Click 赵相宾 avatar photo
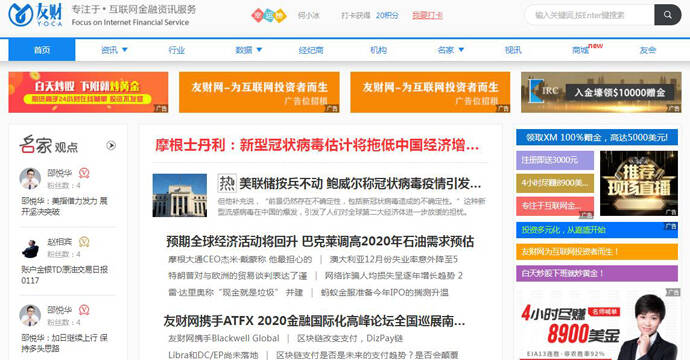This screenshot has width=690, height=360. 30,247
